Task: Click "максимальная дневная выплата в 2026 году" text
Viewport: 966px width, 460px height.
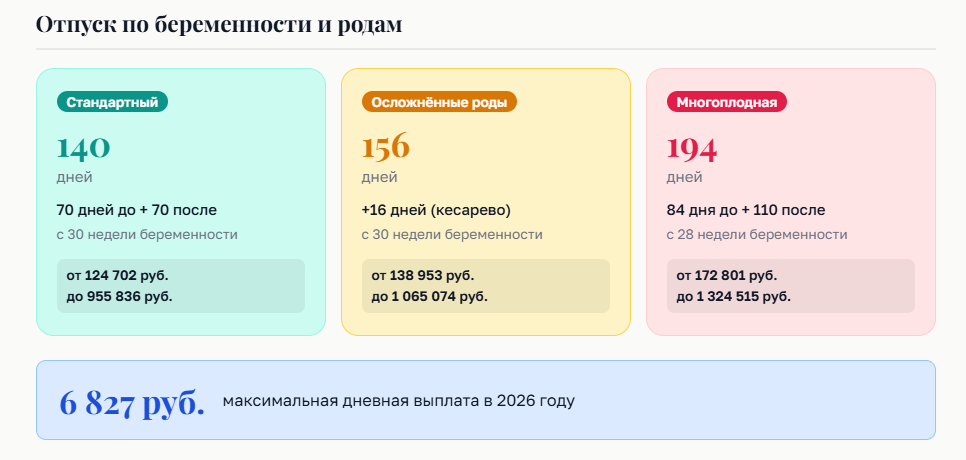Action: (x=398, y=401)
